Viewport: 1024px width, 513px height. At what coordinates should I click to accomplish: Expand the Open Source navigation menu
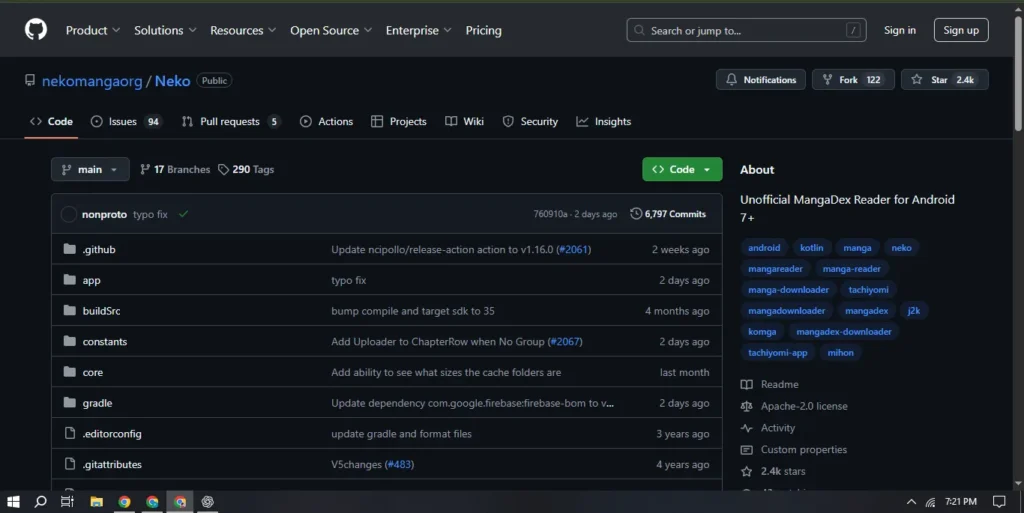tap(331, 31)
